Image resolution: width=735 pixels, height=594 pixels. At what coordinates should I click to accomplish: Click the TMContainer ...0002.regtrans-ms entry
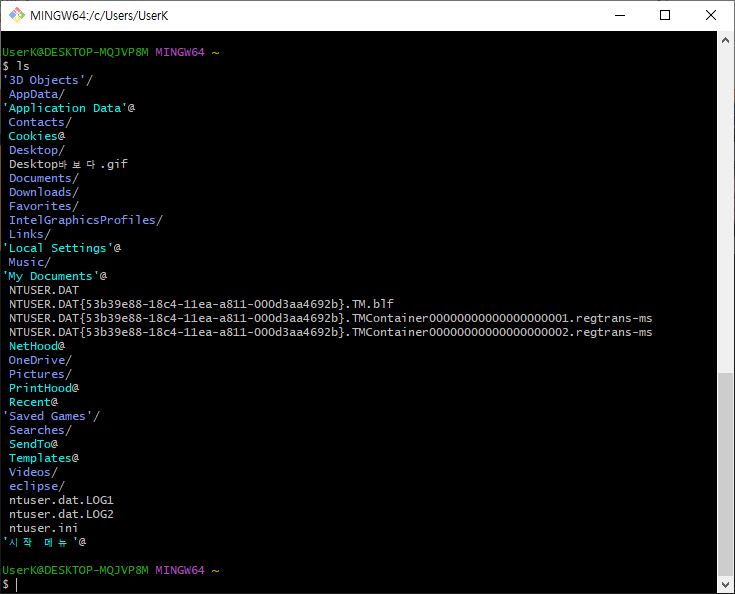[330, 332]
